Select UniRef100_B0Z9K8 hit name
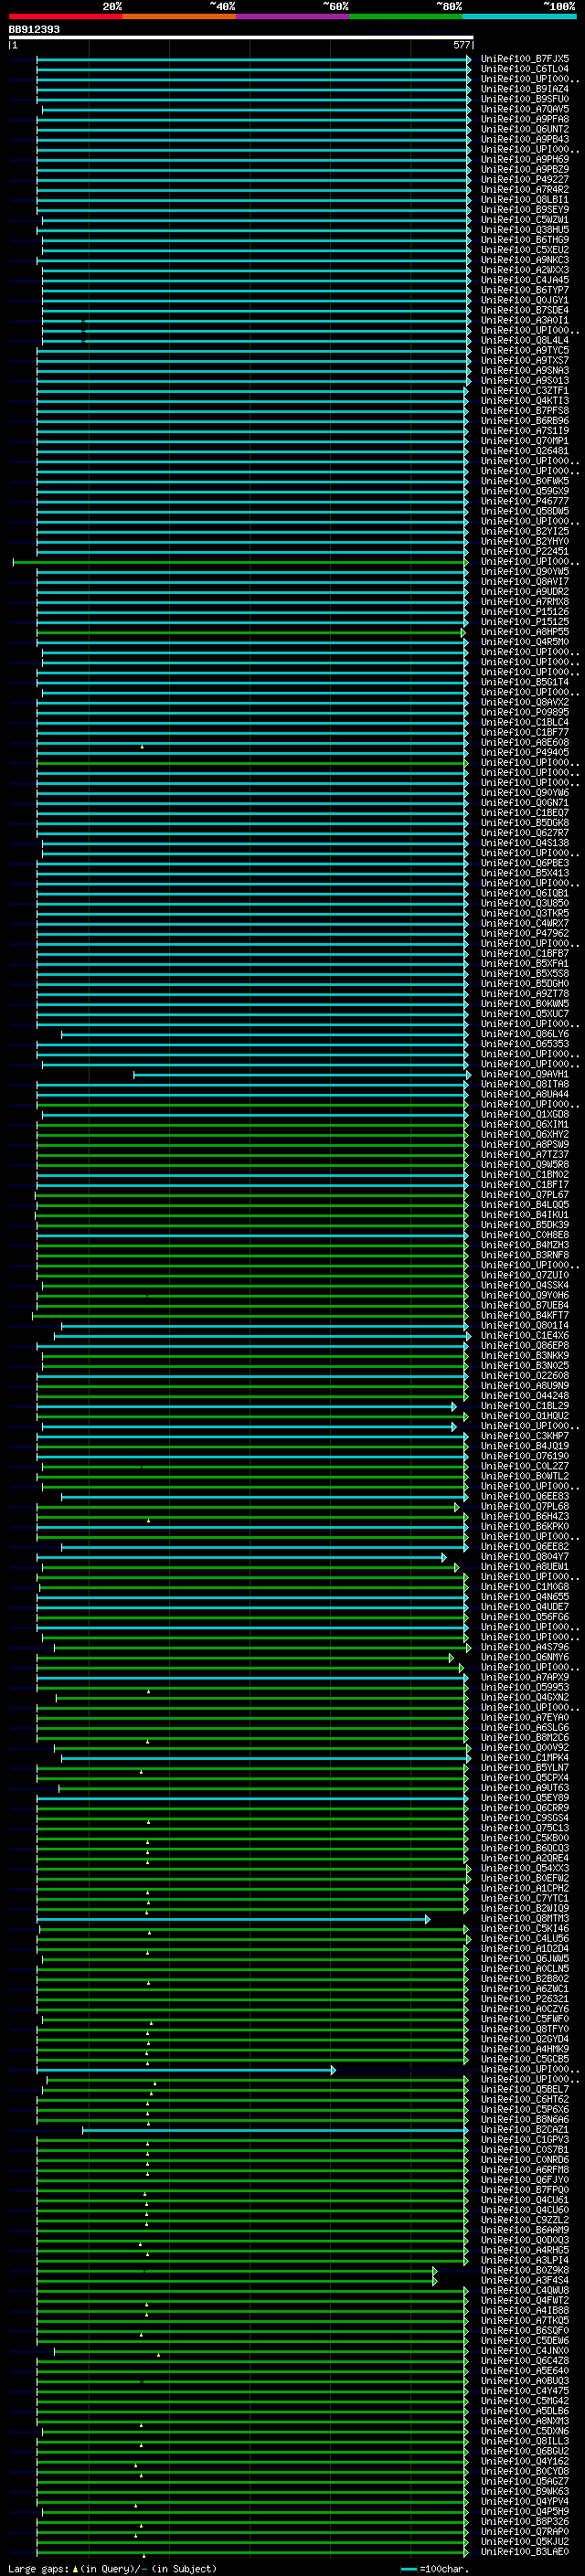This screenshot has width=585, height=2576. point(525,2270)
